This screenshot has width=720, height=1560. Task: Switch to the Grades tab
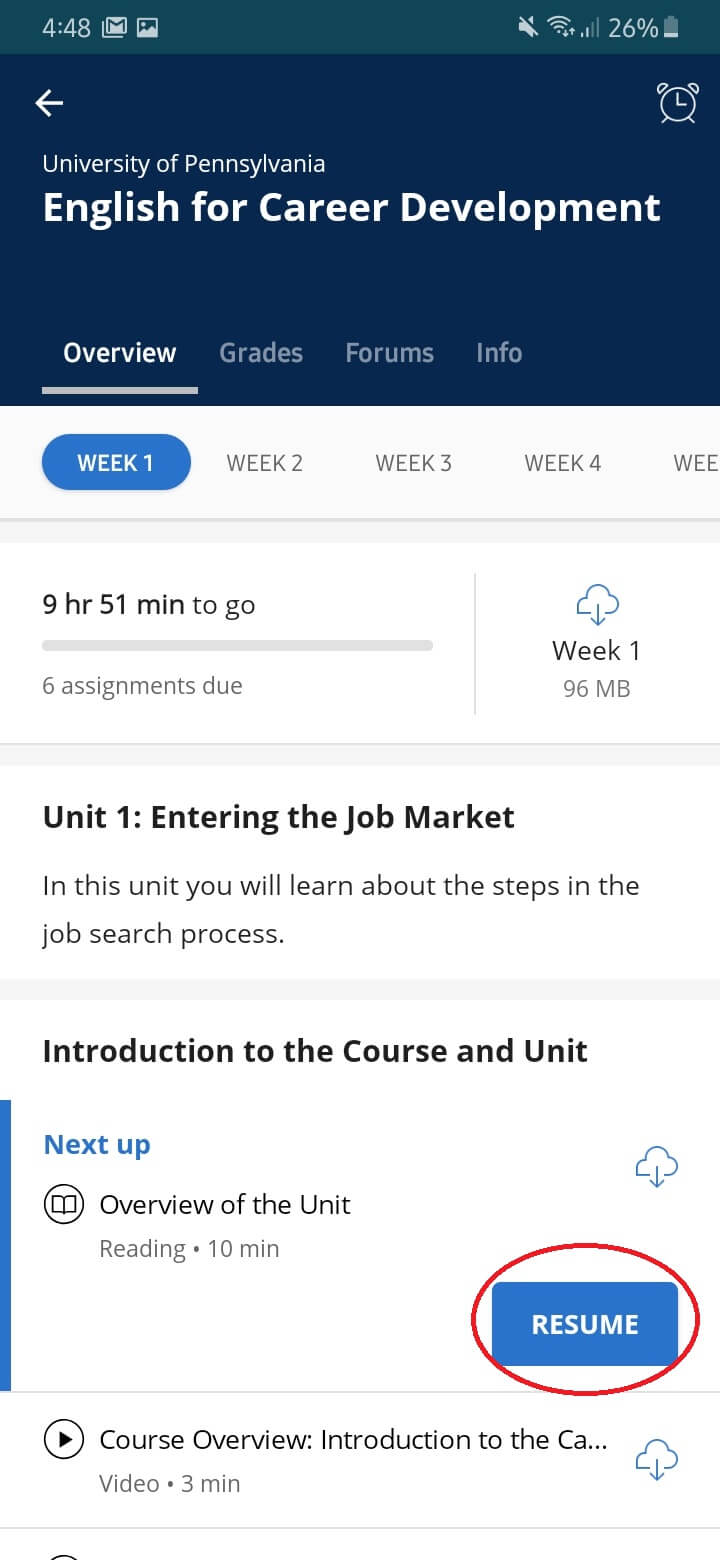click(261, 353)
